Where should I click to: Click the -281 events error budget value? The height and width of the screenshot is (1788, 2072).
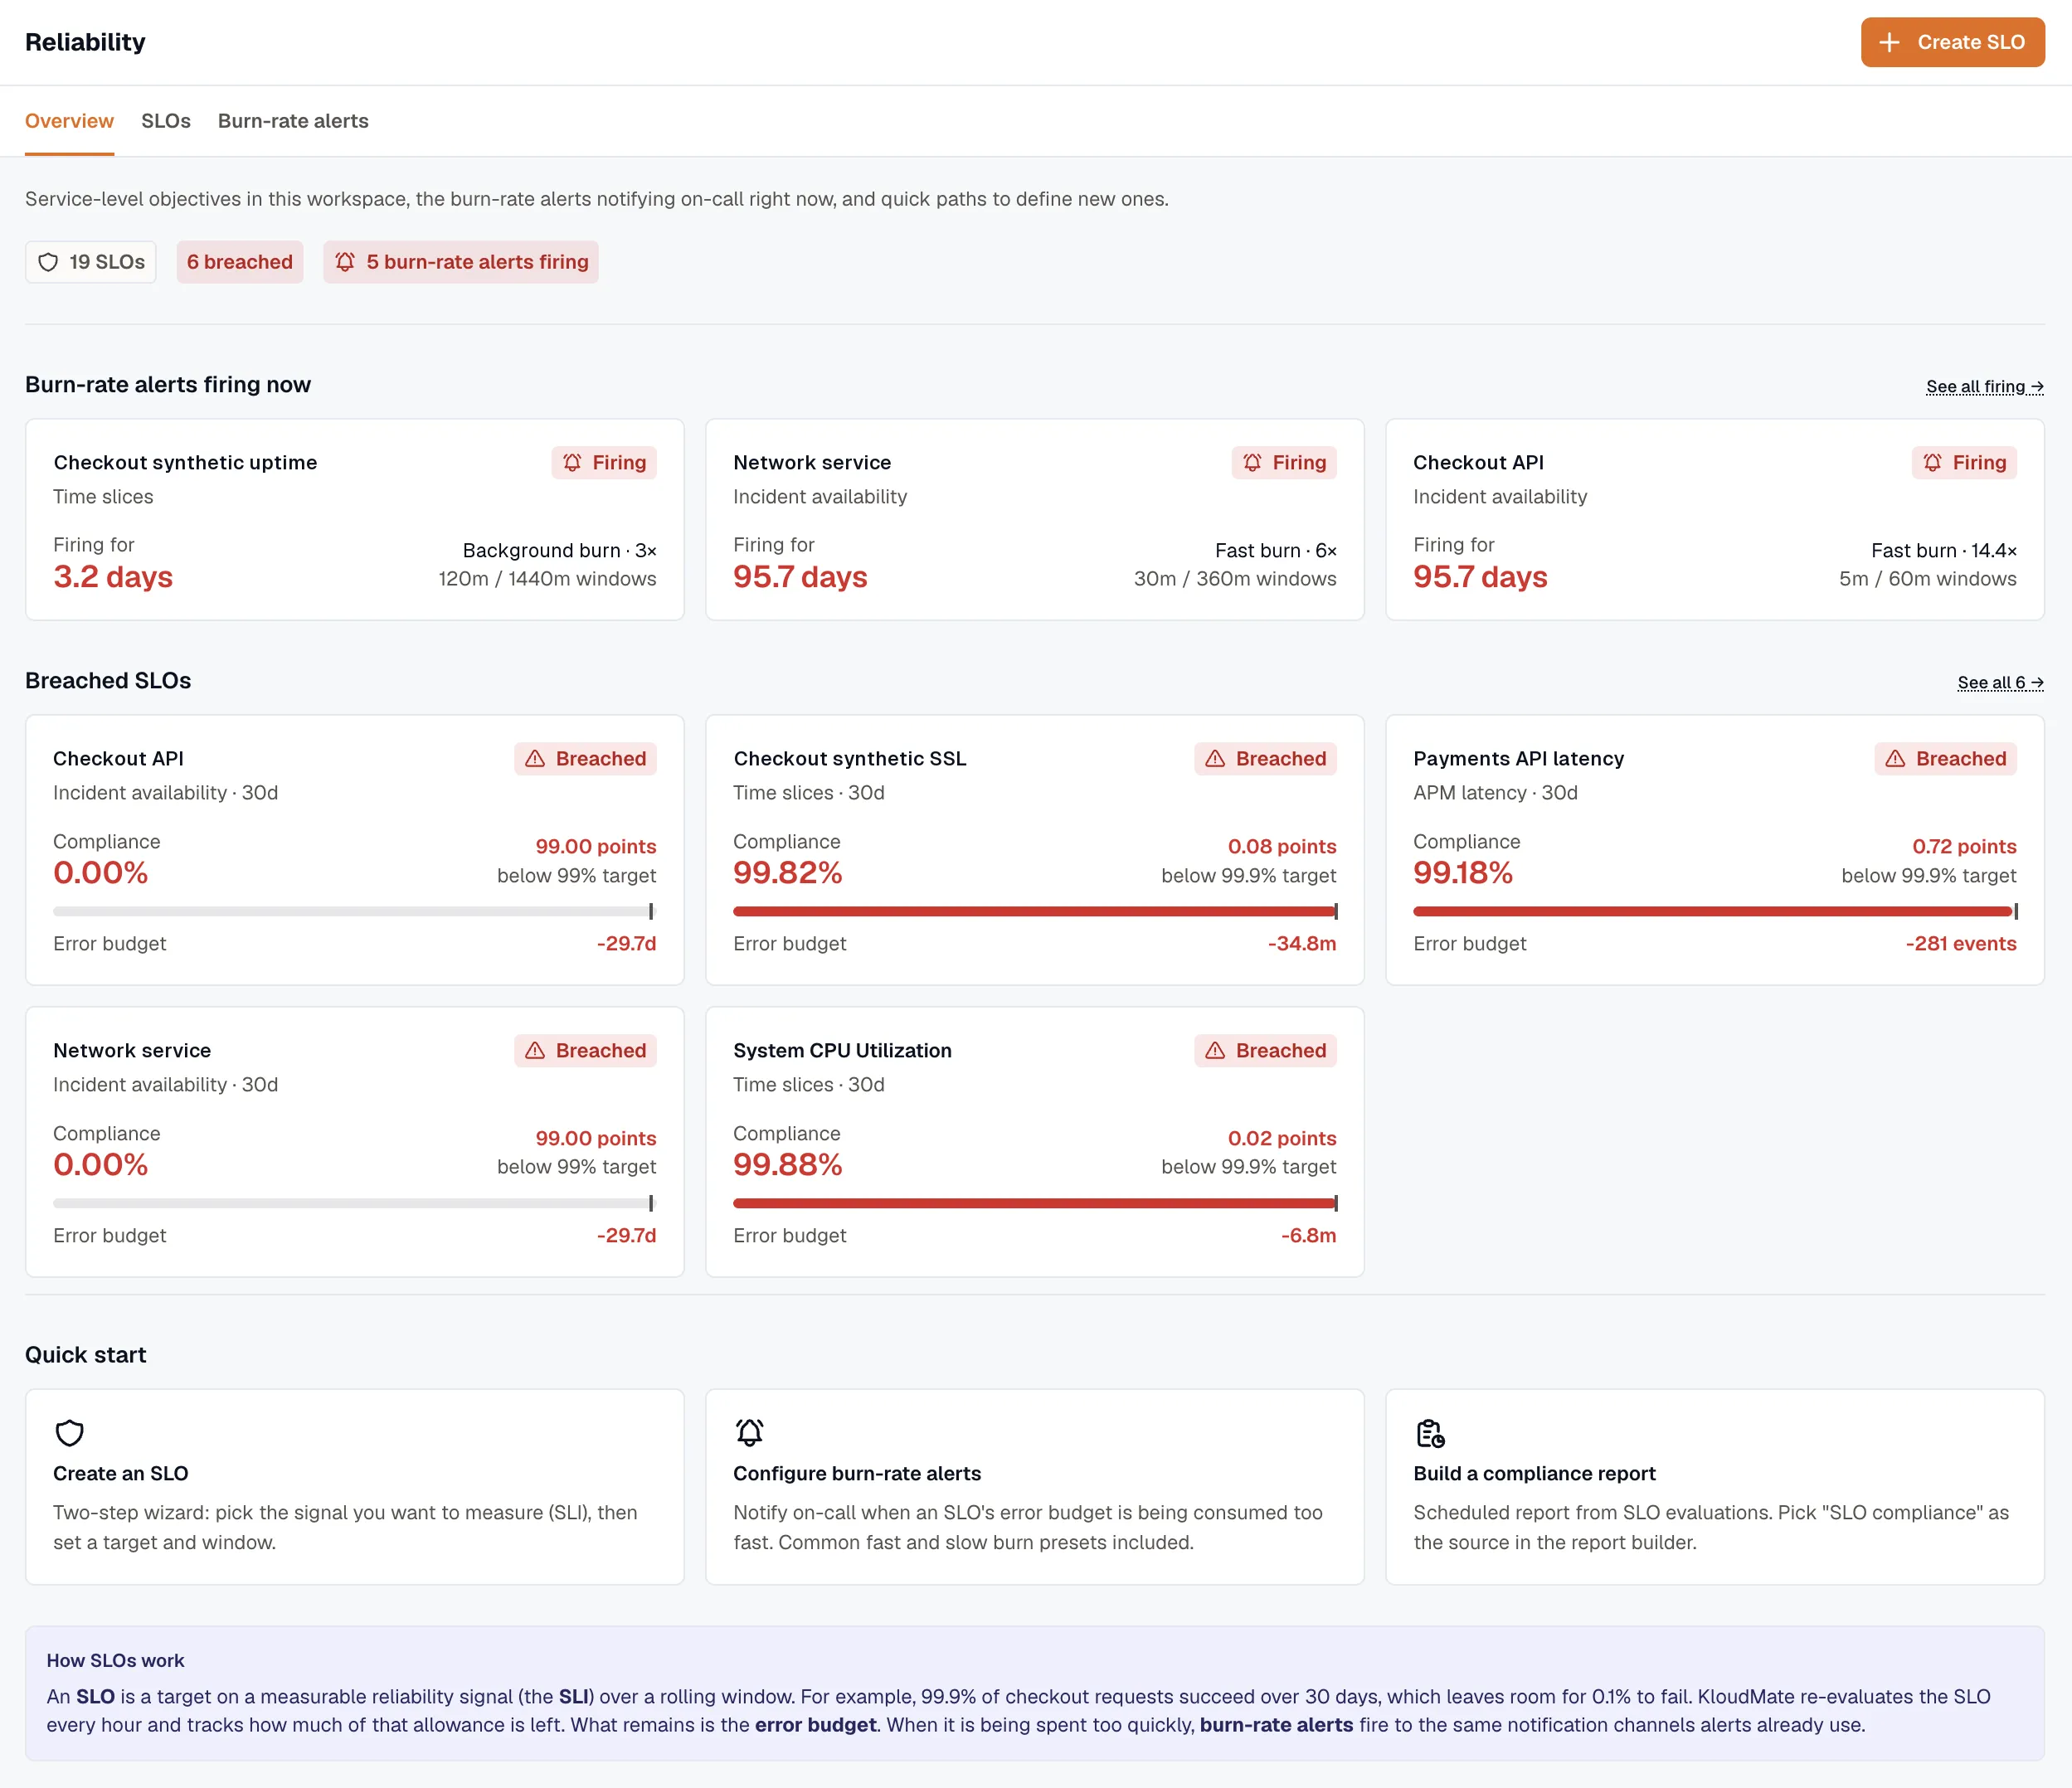1961,943
